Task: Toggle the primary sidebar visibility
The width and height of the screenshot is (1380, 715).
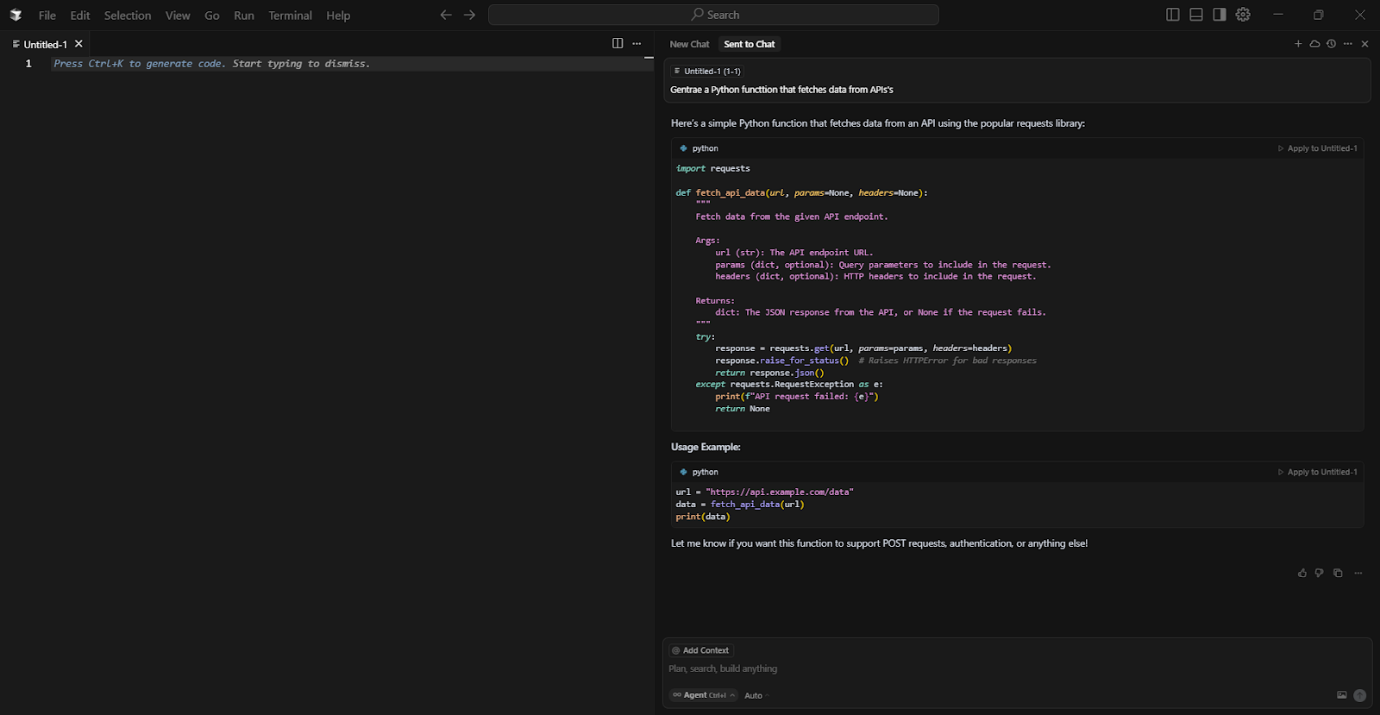Action: click(1172, 14)
